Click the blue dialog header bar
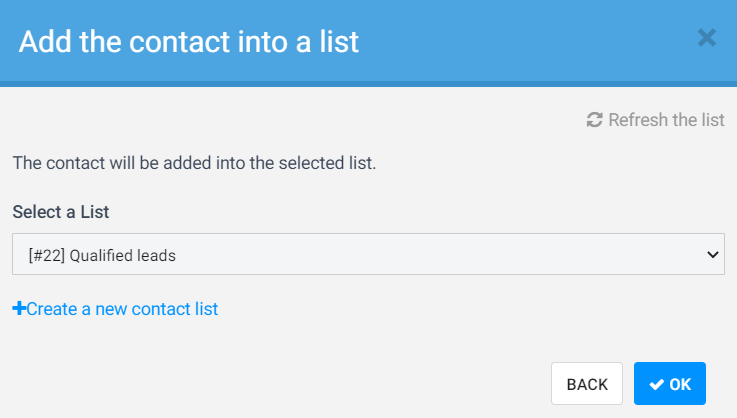 pyautogui.click(x=500, y=41)
